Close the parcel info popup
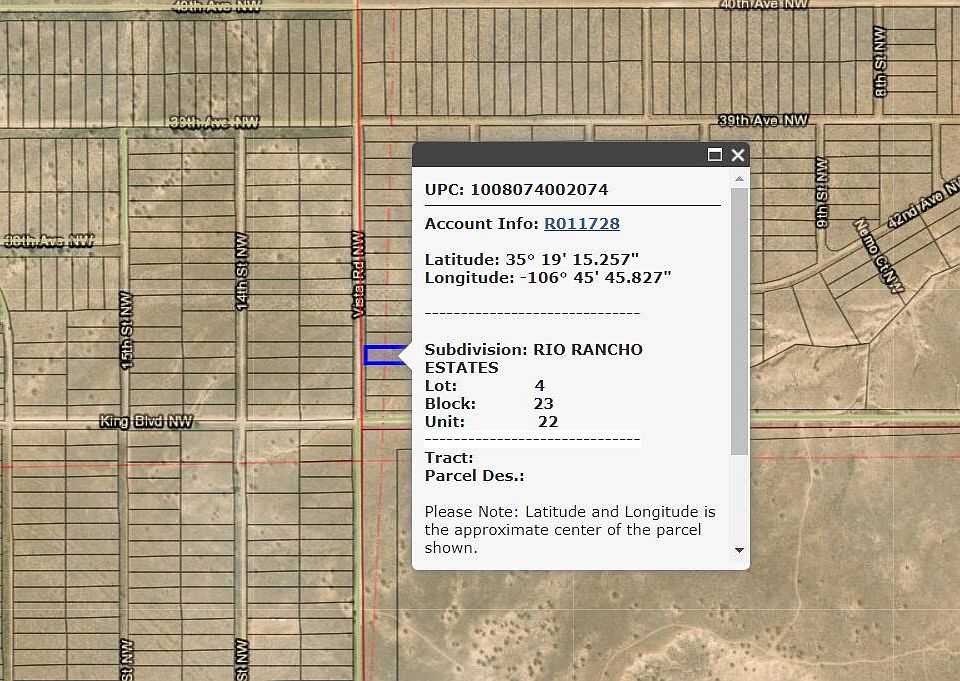 738,155
